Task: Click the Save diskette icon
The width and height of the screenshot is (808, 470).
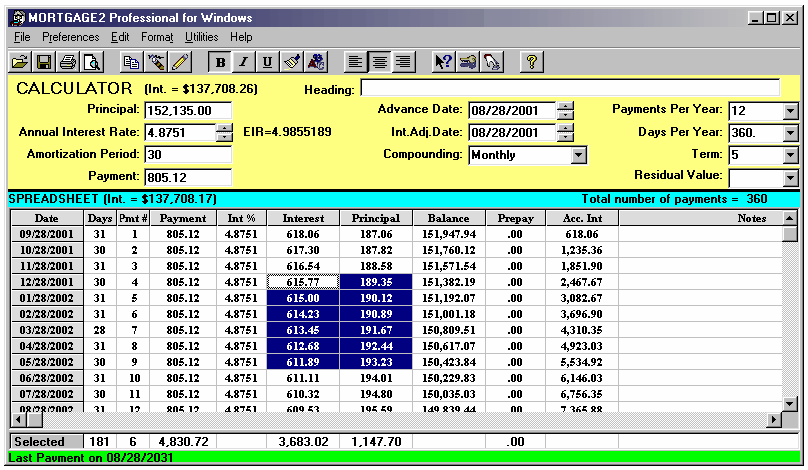Action: [x=44, y=62]
